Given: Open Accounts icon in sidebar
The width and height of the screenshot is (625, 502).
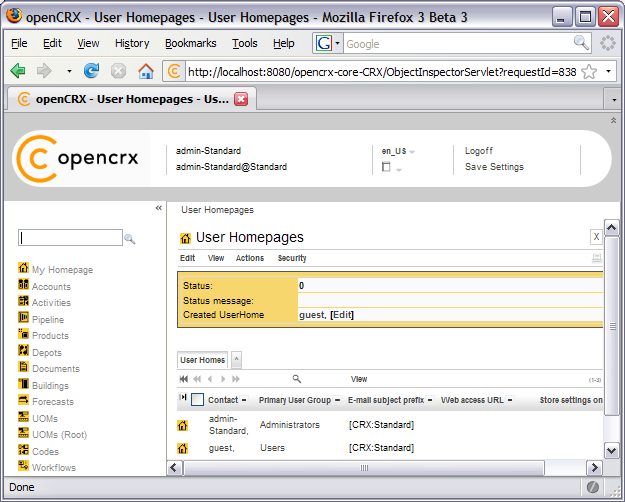Looking at the screenshot, I should 24,284.
